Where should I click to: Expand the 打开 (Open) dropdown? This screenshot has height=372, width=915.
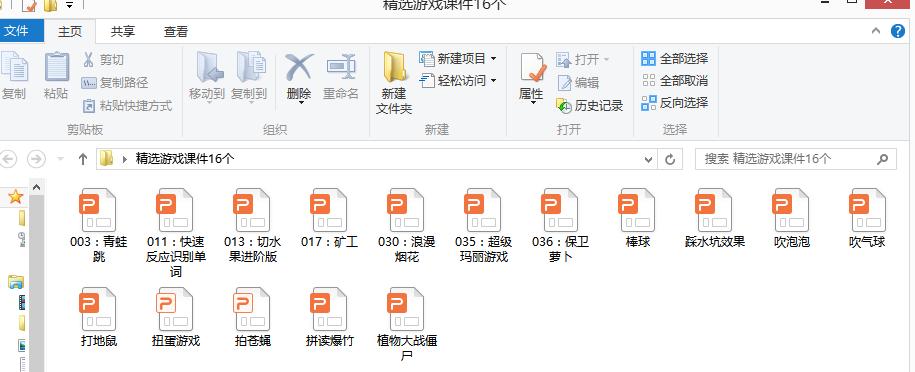(606, 60)
